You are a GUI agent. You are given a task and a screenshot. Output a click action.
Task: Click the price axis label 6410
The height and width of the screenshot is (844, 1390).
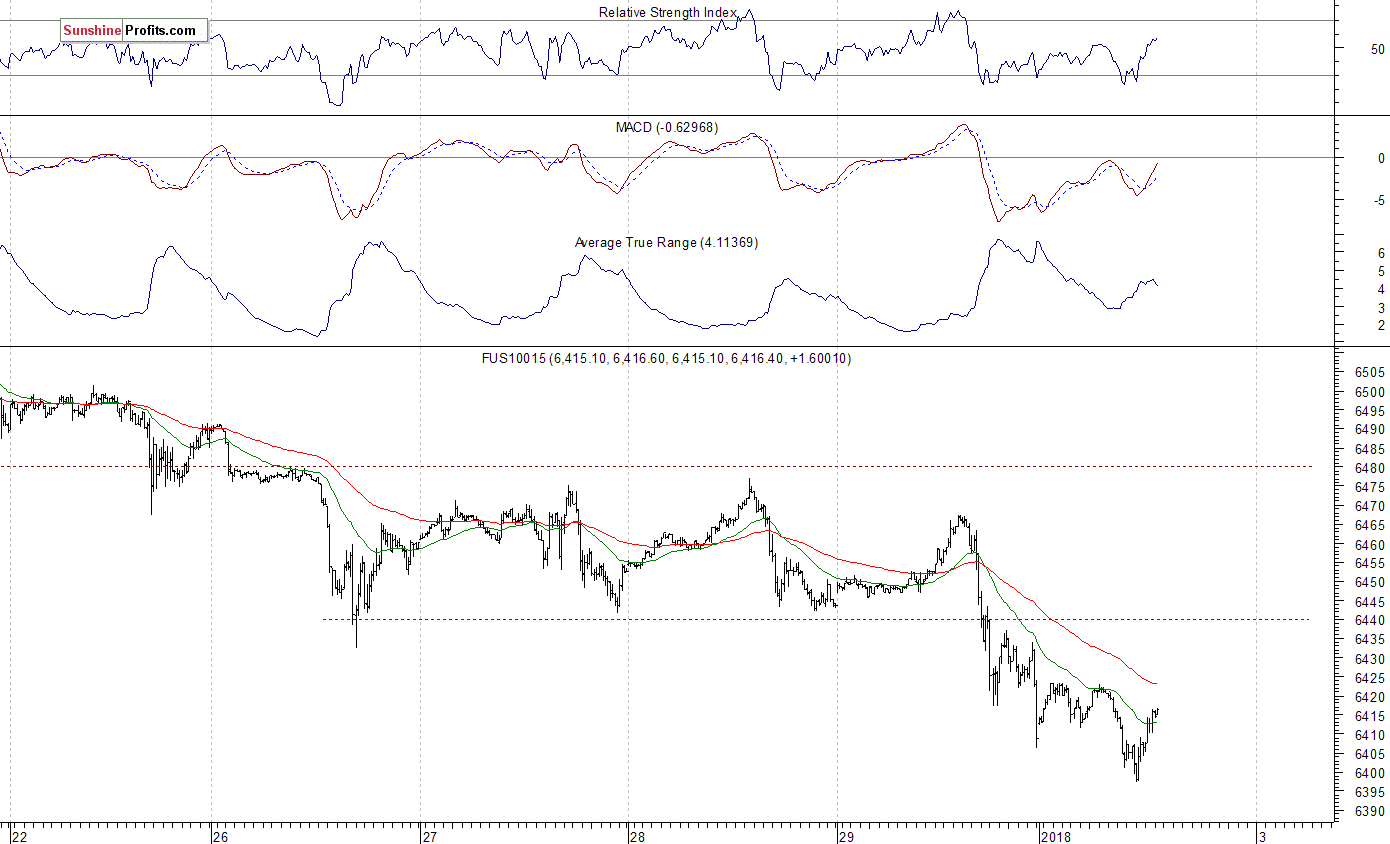[x=1370, y=735]
